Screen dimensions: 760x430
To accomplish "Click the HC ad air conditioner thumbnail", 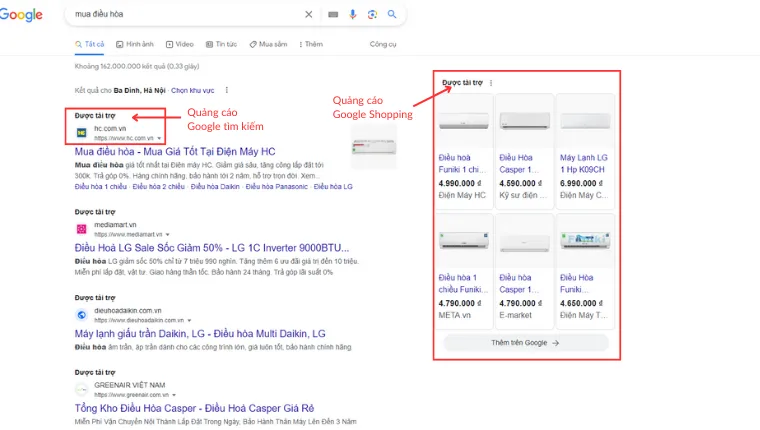I will tap(374, 146).
